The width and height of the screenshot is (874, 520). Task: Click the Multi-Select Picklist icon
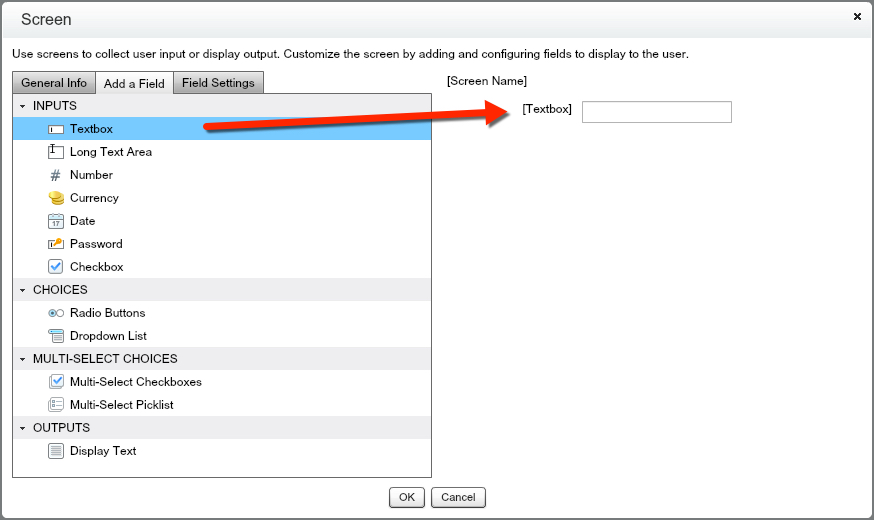pyautogui.click(x=56, y=405)
